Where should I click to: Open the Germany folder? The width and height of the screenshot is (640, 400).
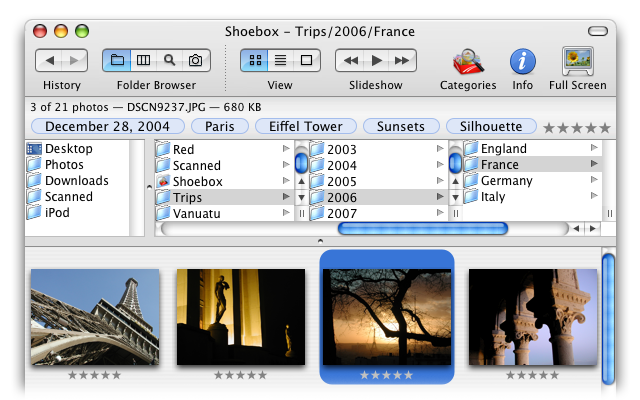click(x=507, y=180)
